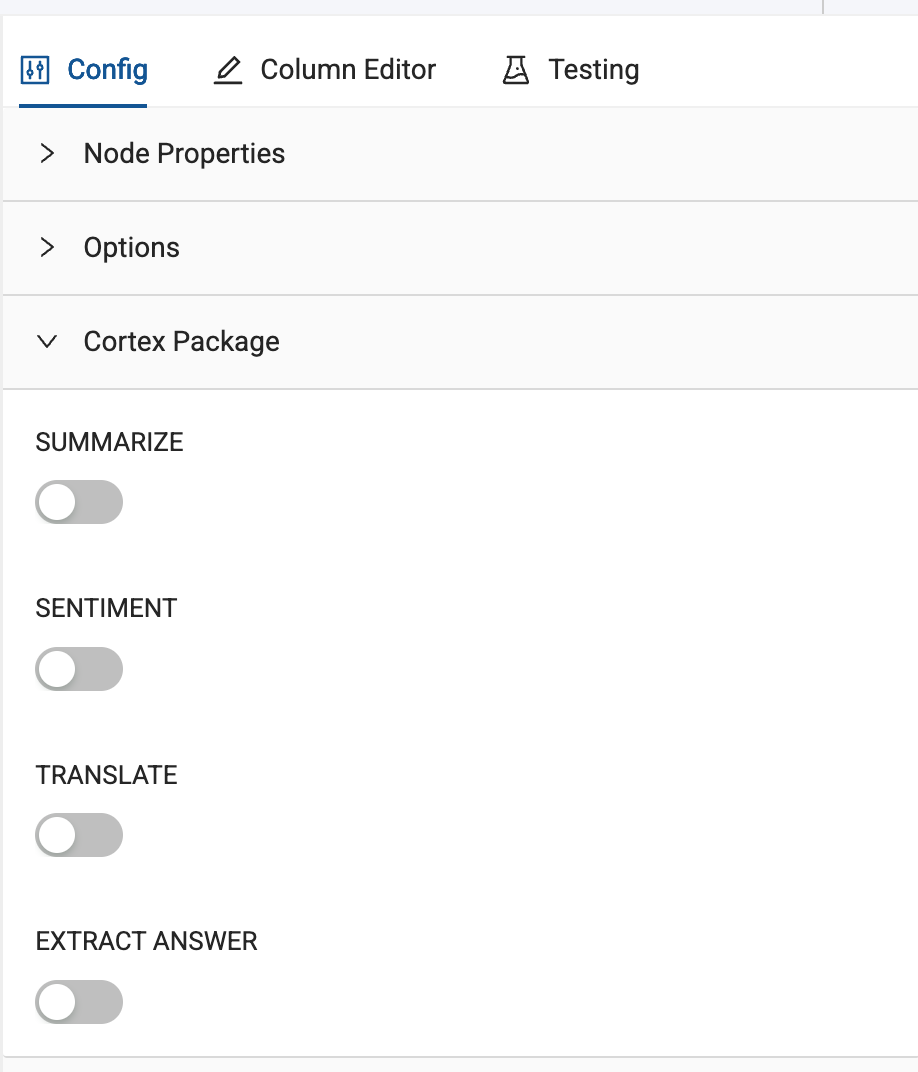The image size is (918, 1072).
Task: Enable the SUMMARIZE toggle switch
Action: click(79, 502)
